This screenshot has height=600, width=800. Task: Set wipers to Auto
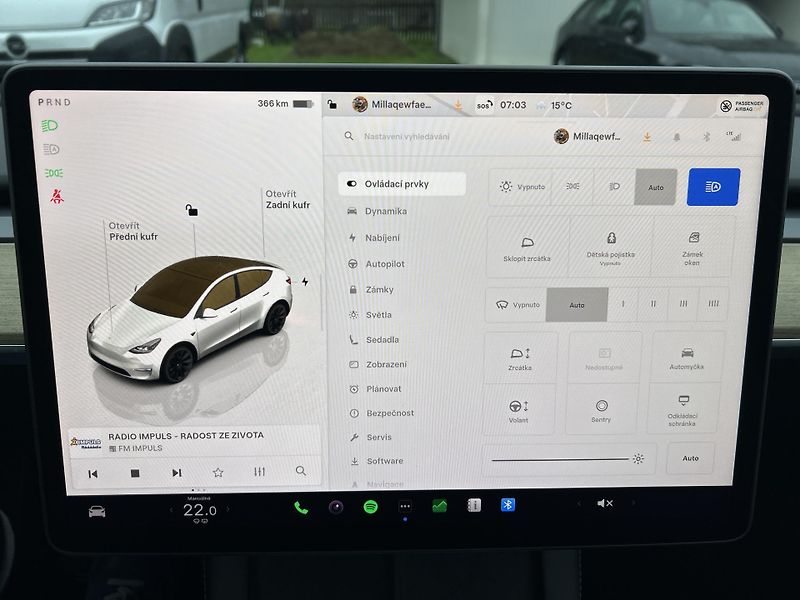coord(577,305)
